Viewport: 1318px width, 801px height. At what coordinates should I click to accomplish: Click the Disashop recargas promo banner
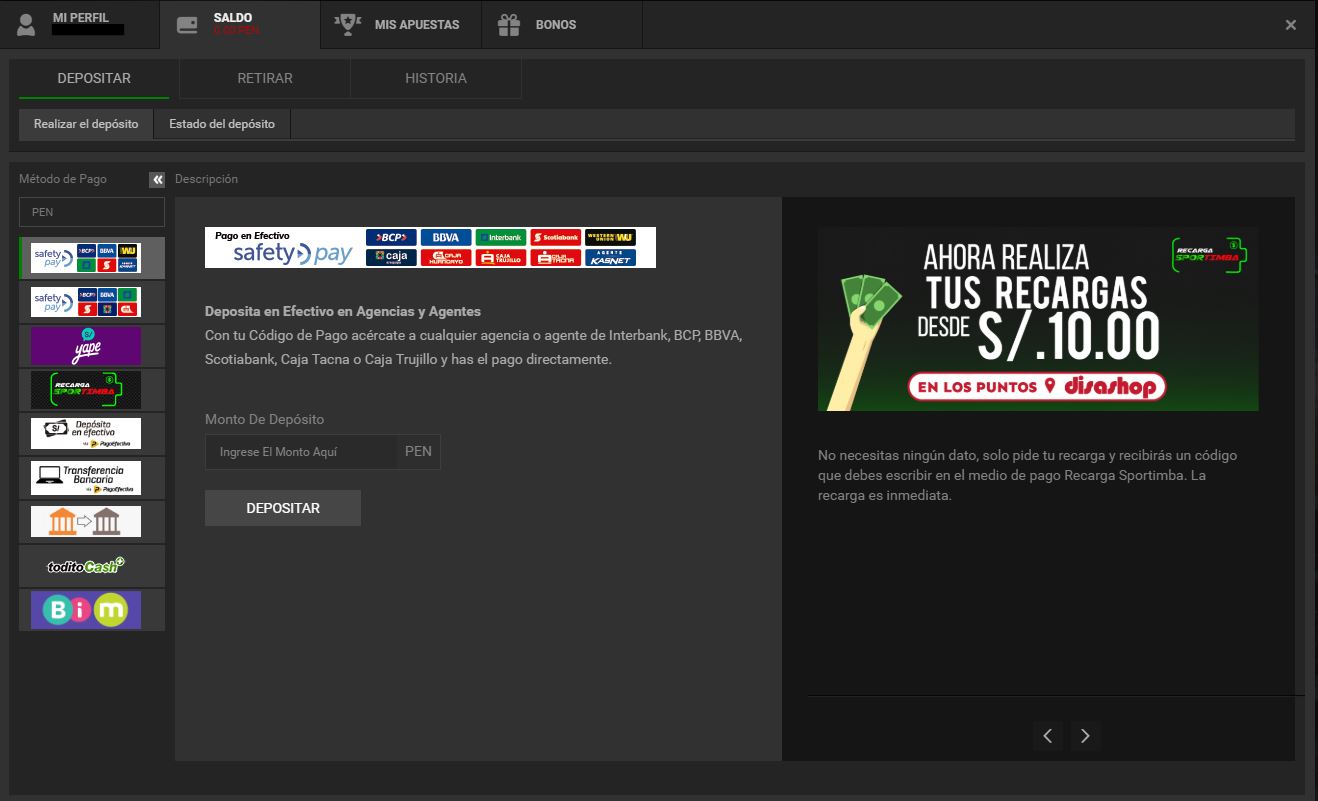coord(1037,319)
